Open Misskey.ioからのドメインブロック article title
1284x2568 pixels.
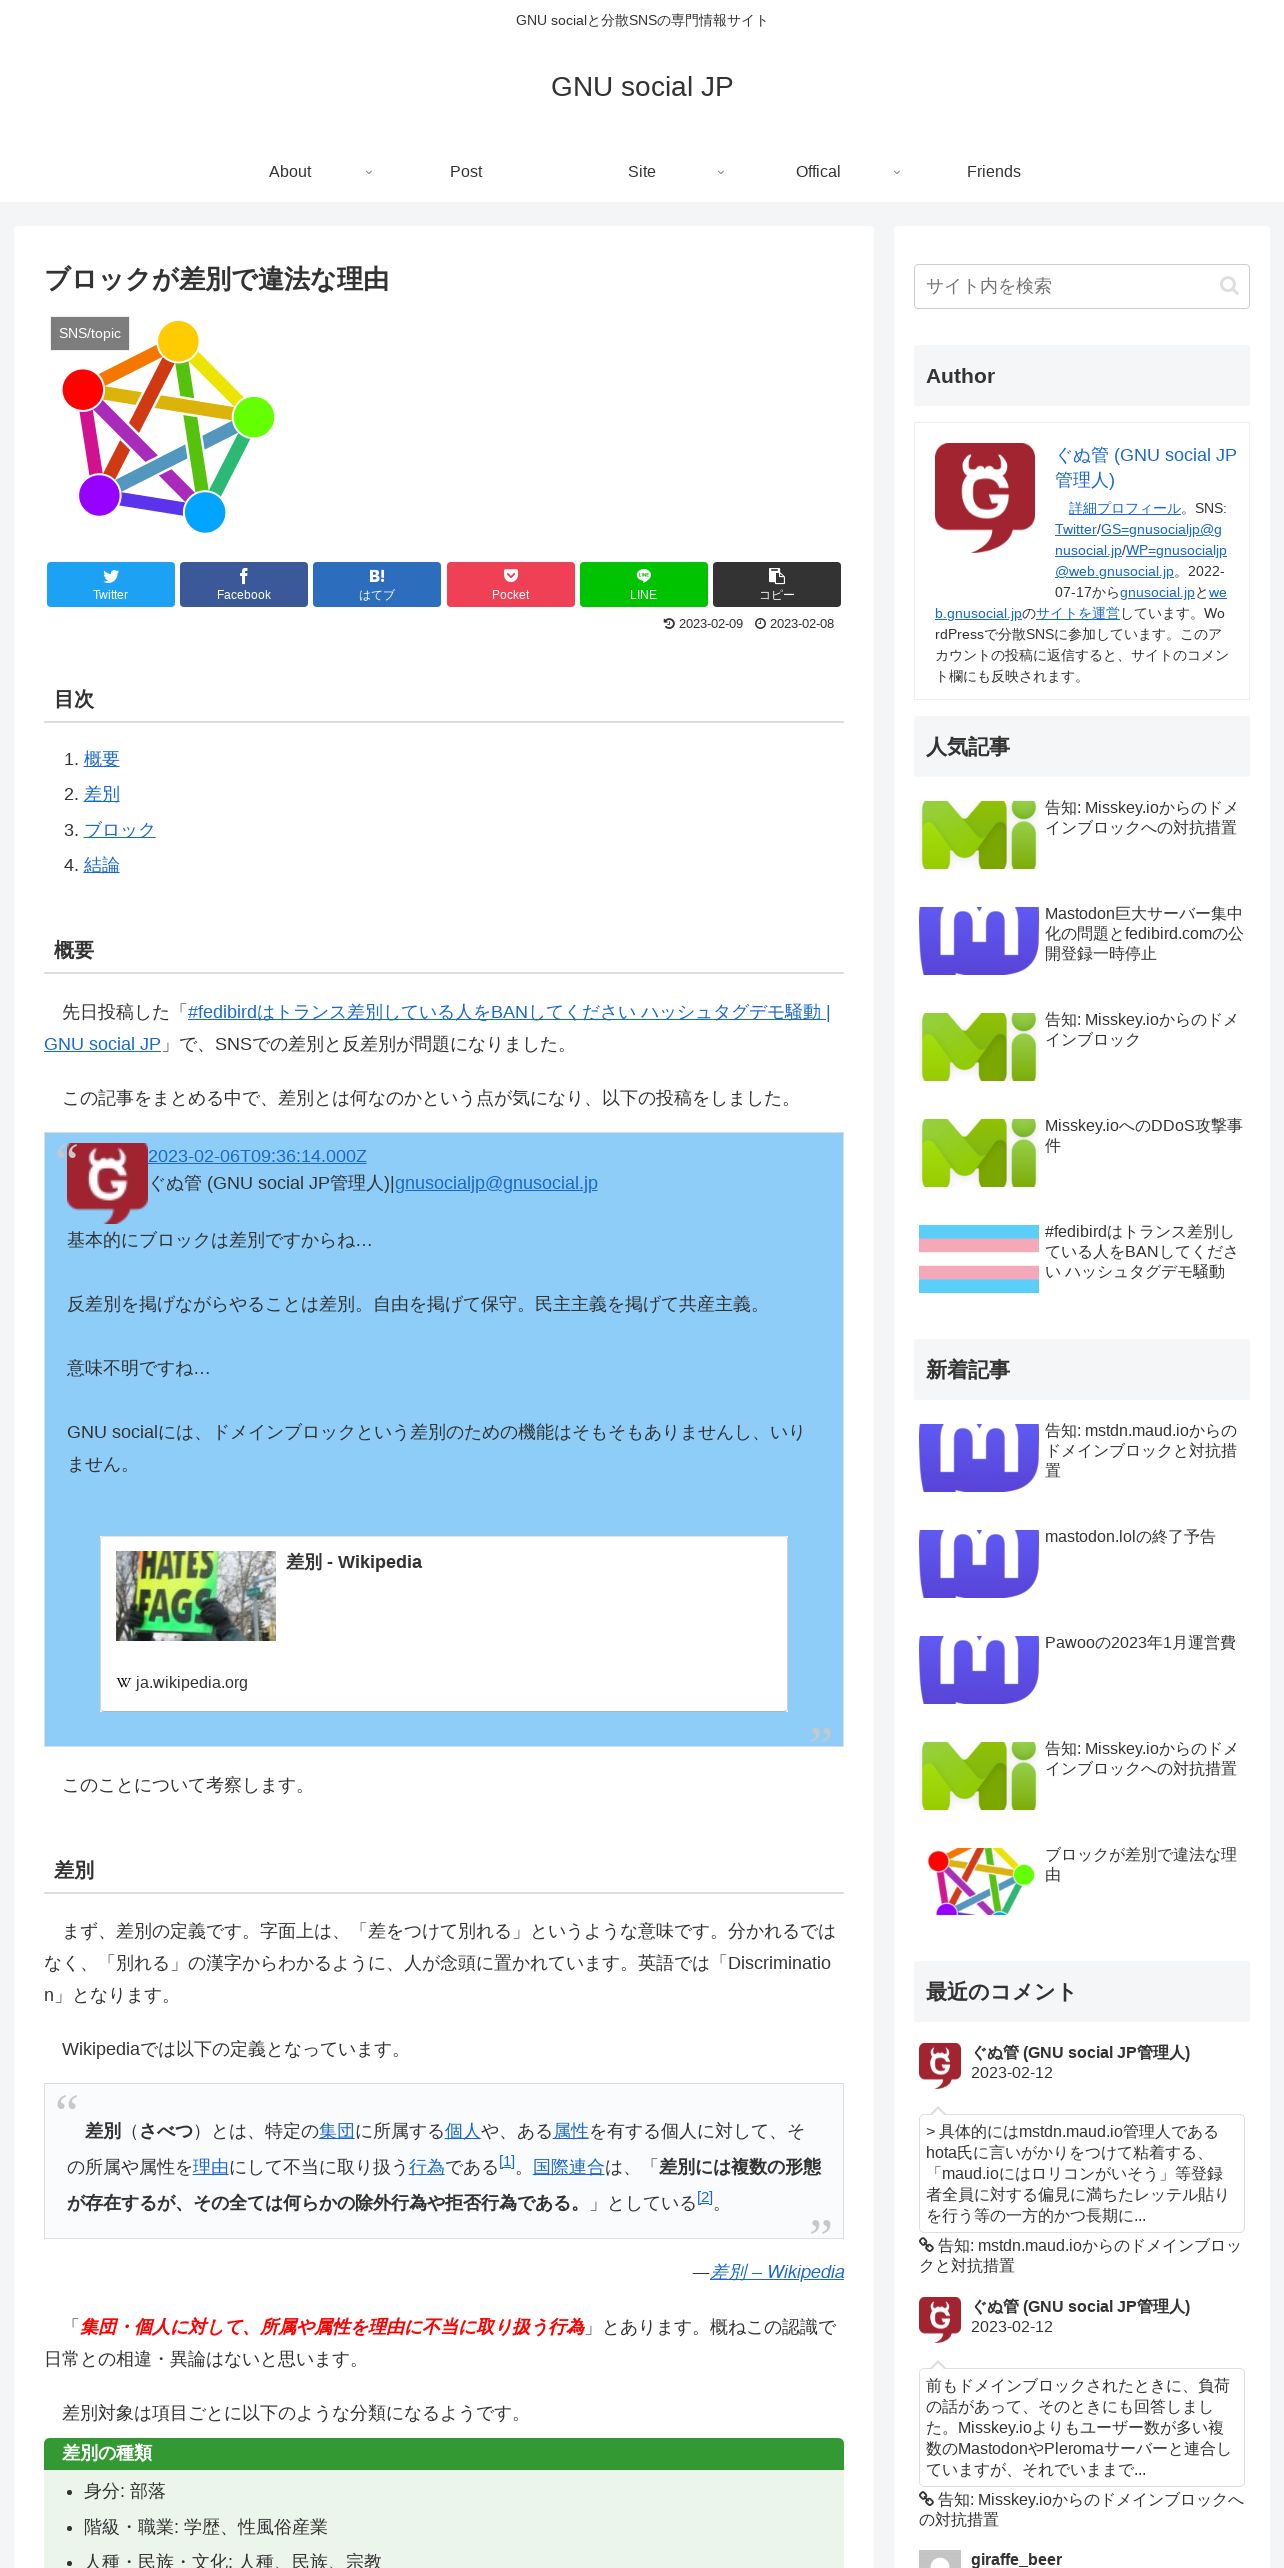tap(1141, 1030)
